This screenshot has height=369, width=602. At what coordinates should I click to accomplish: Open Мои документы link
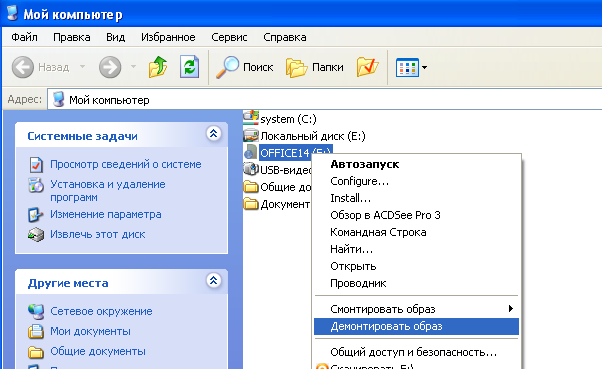coord(90,331)
